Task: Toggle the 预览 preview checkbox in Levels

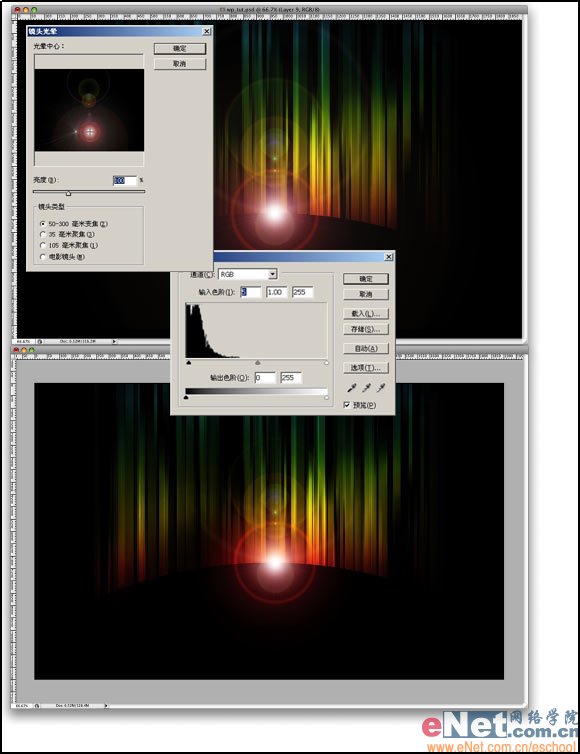Action: pos(347,405)
